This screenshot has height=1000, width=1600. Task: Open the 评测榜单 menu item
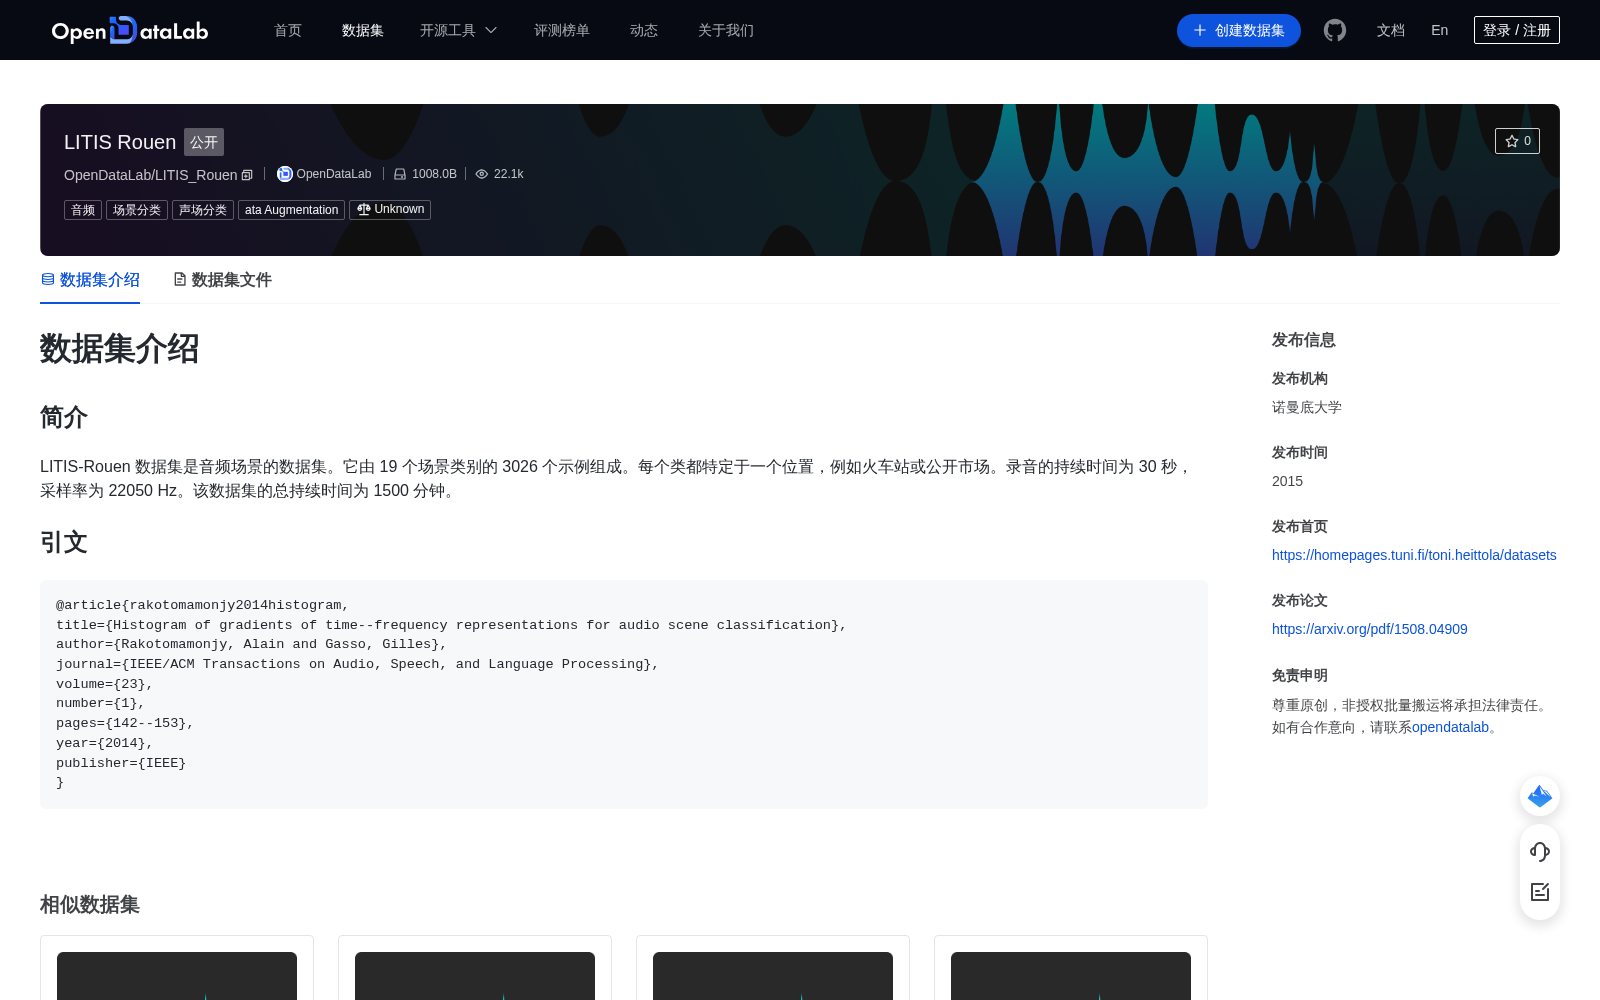click(562, 30)
